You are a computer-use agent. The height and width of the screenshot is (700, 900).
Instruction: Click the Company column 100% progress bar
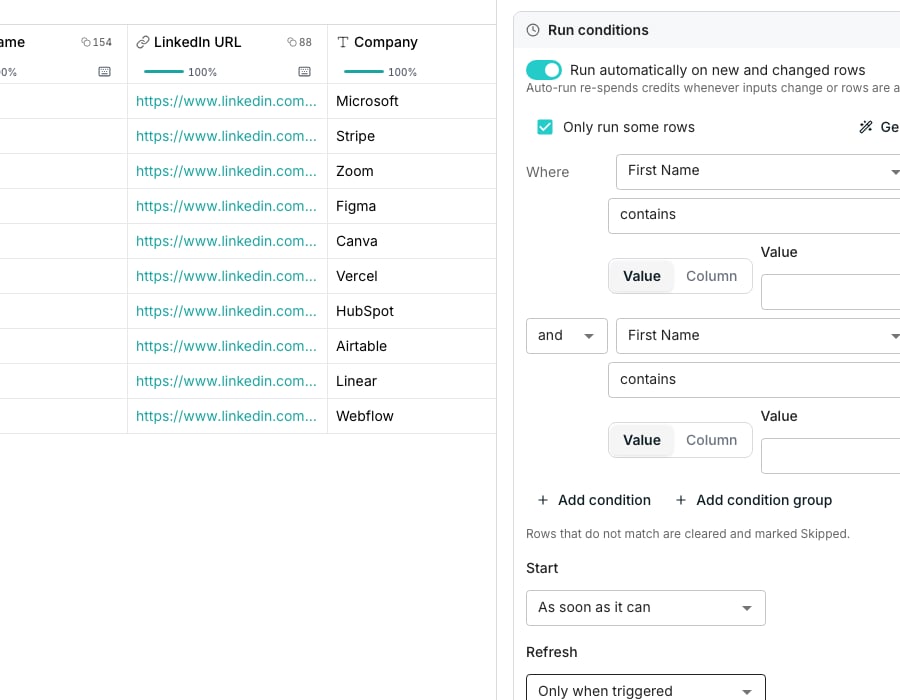click(x=363, y=72)
